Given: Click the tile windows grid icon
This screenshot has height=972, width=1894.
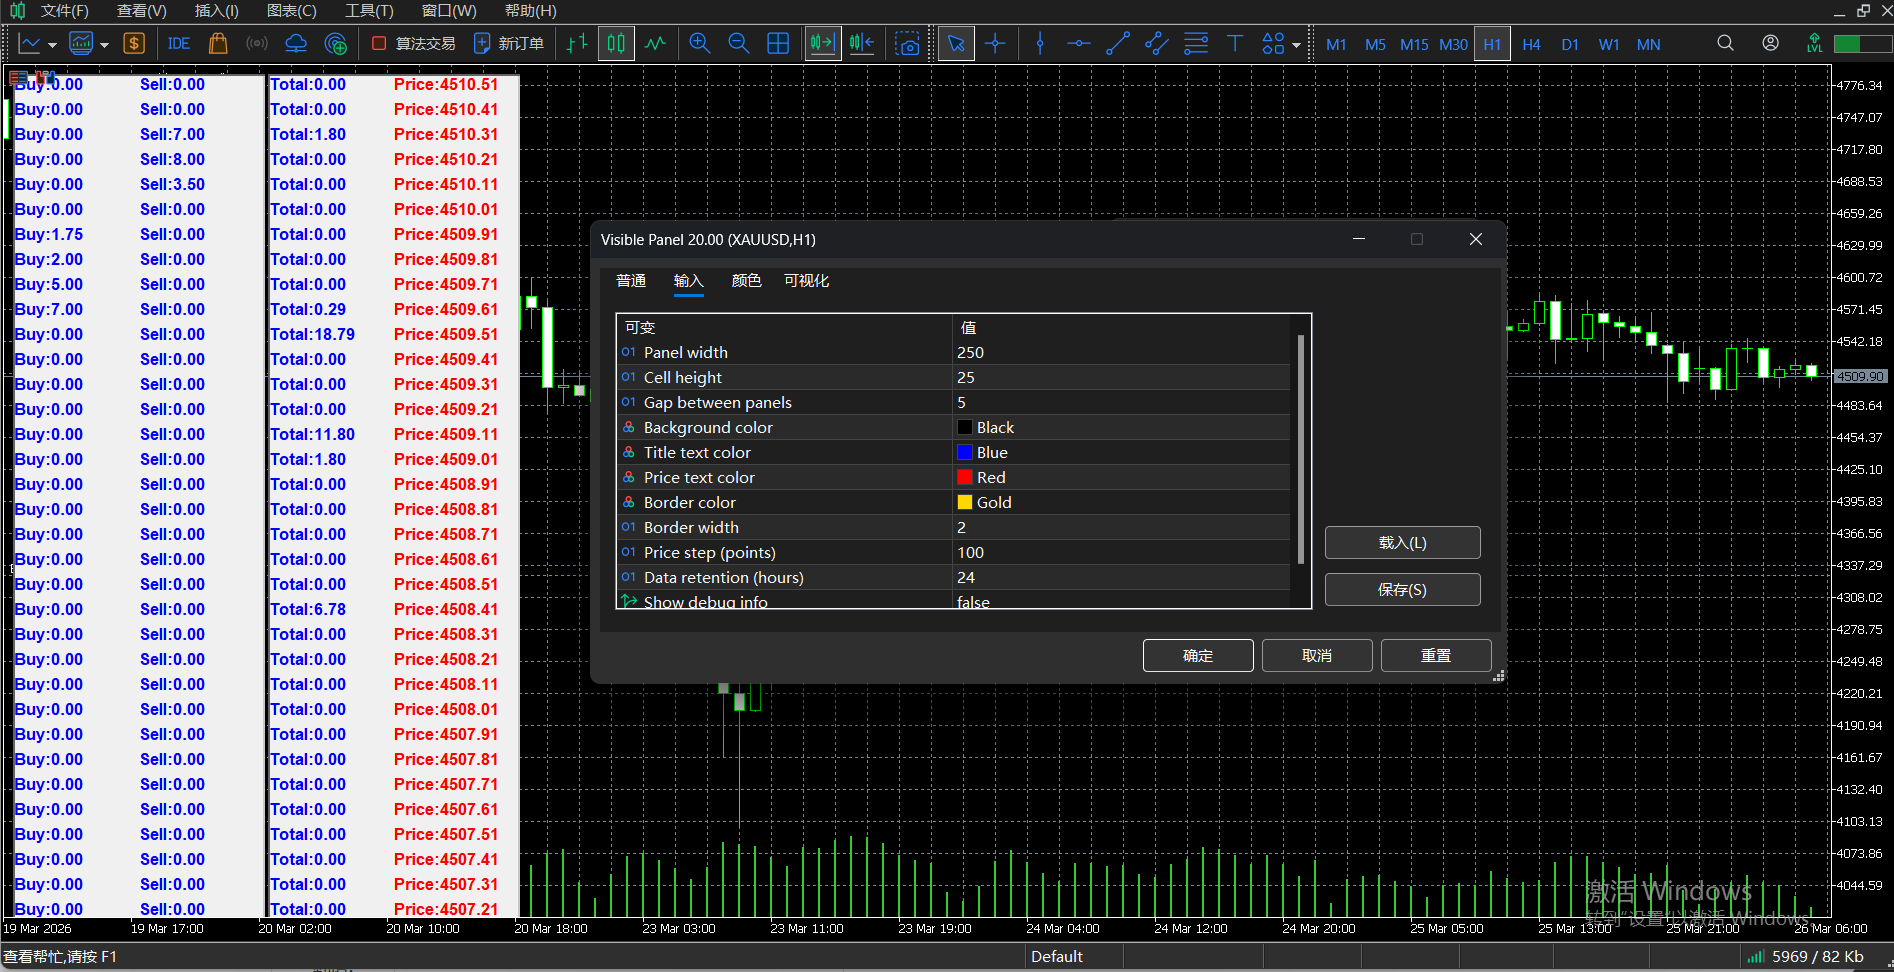Looking at the screenshot, I should pyautogui.click(x=778, y=44).
